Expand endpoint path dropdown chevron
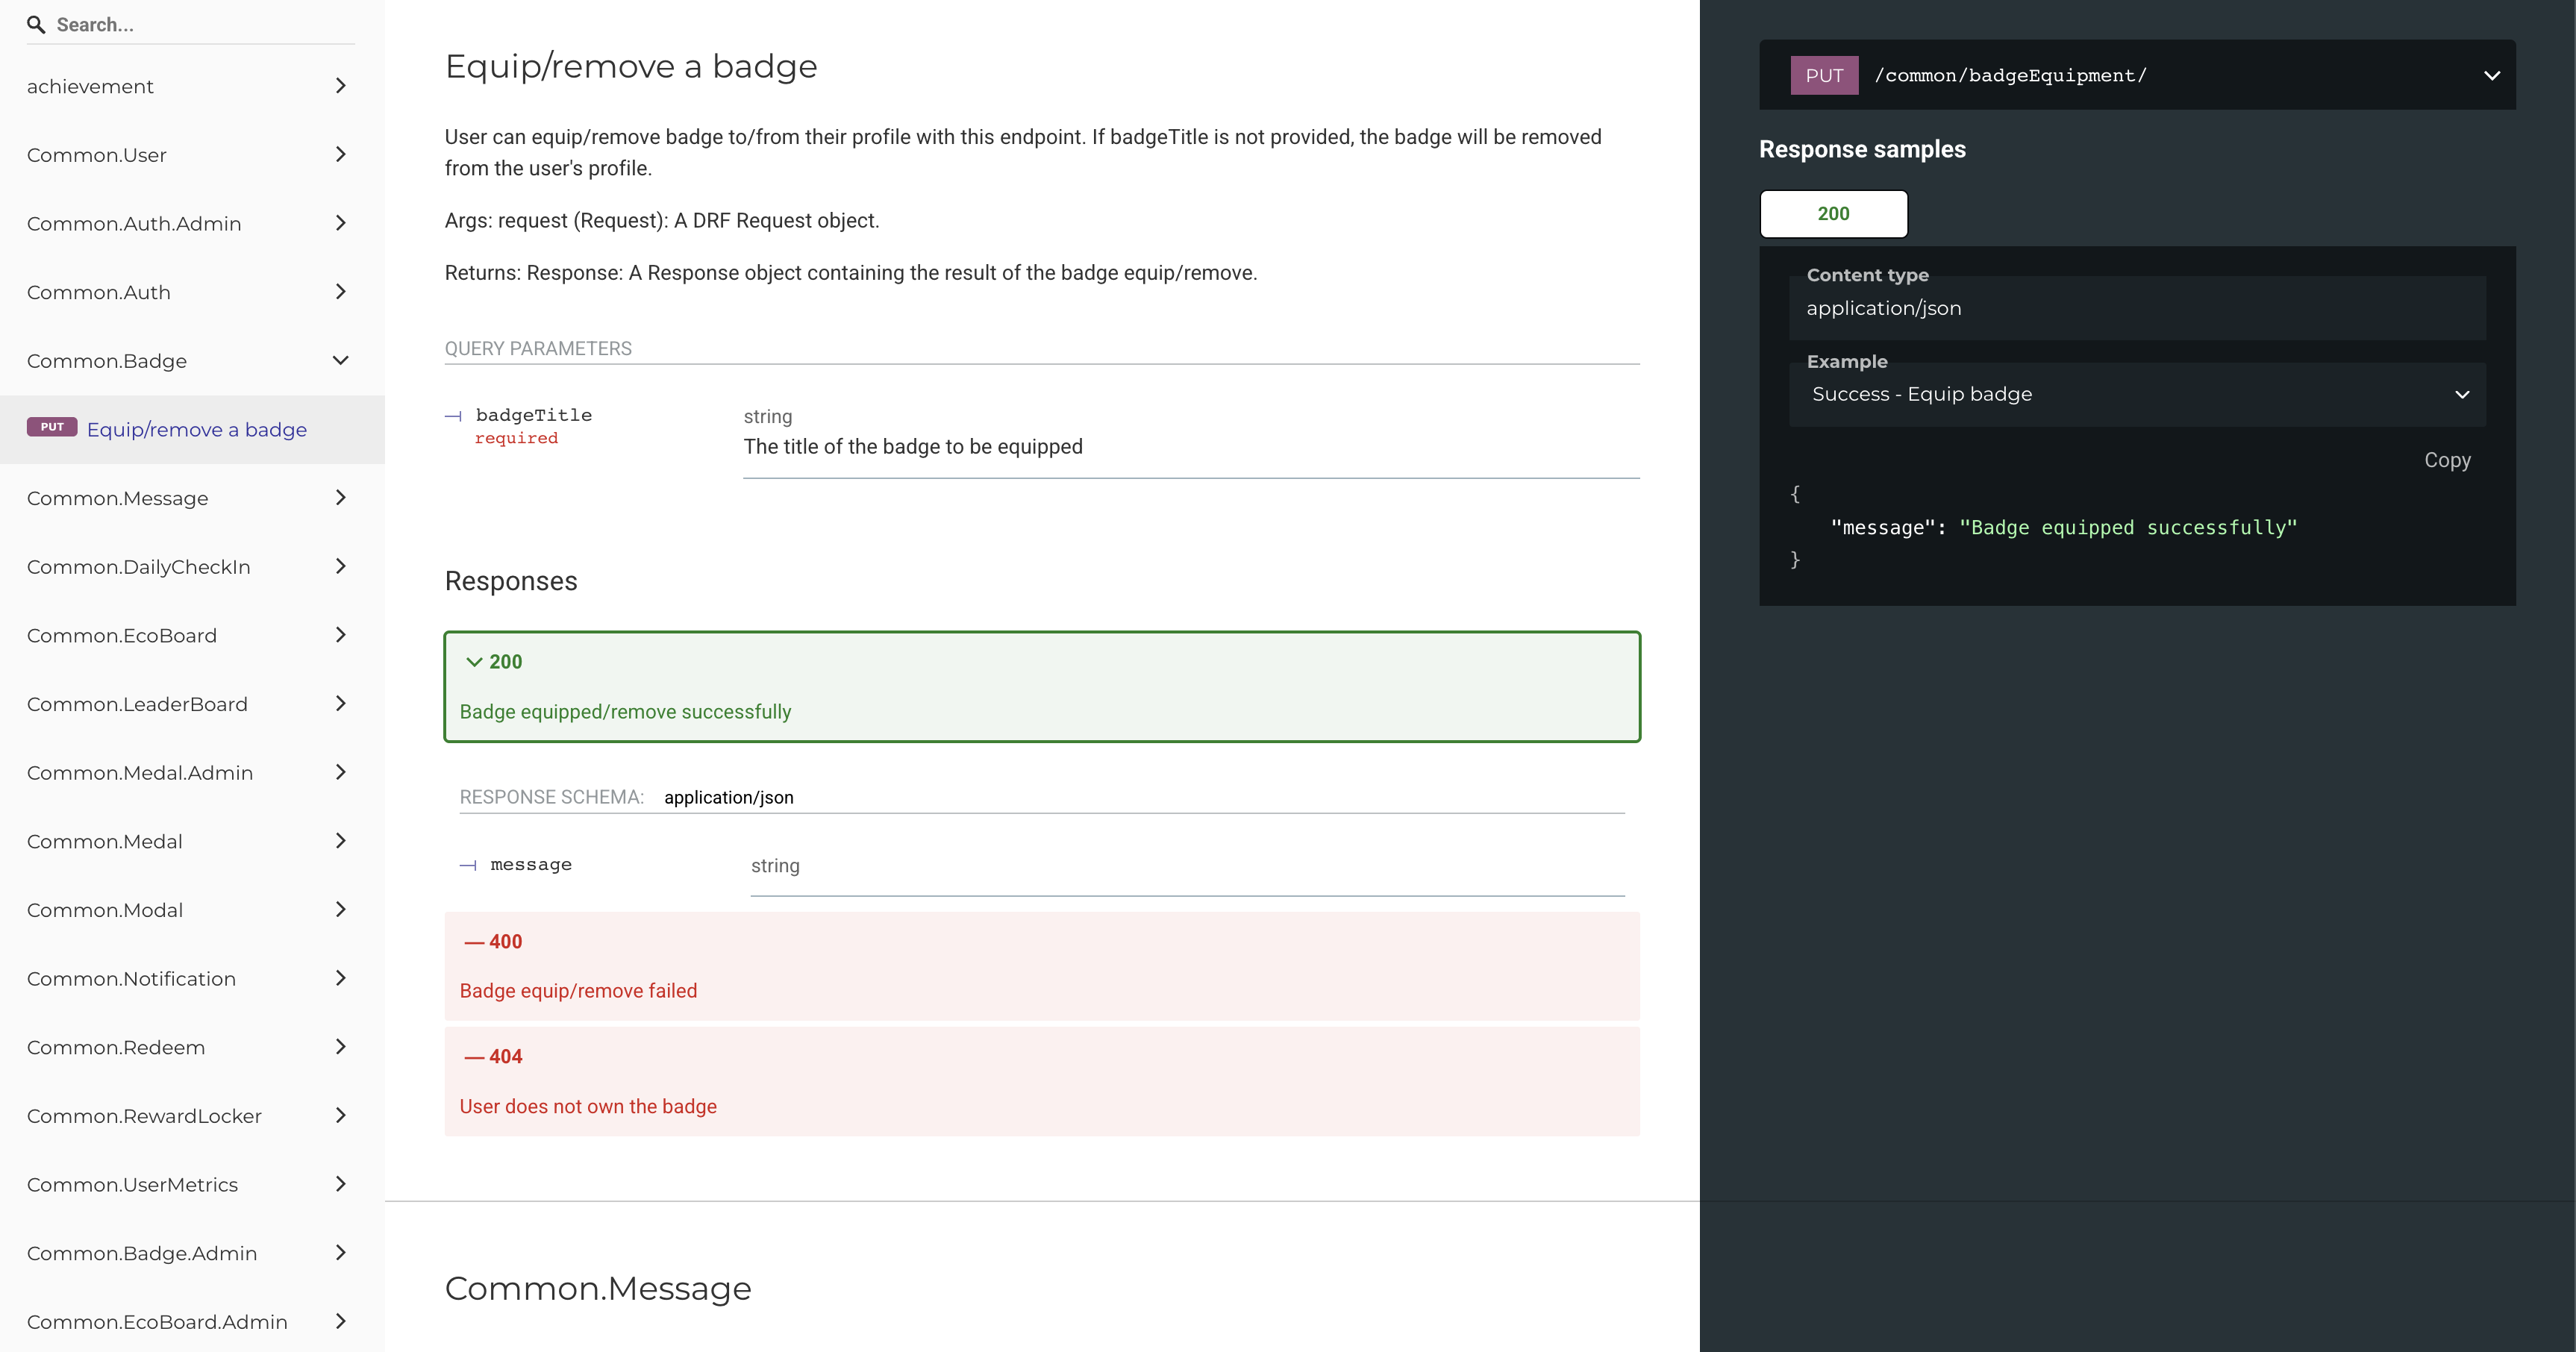Screen dimensions: 2576x1352 tap(2491, 75)
